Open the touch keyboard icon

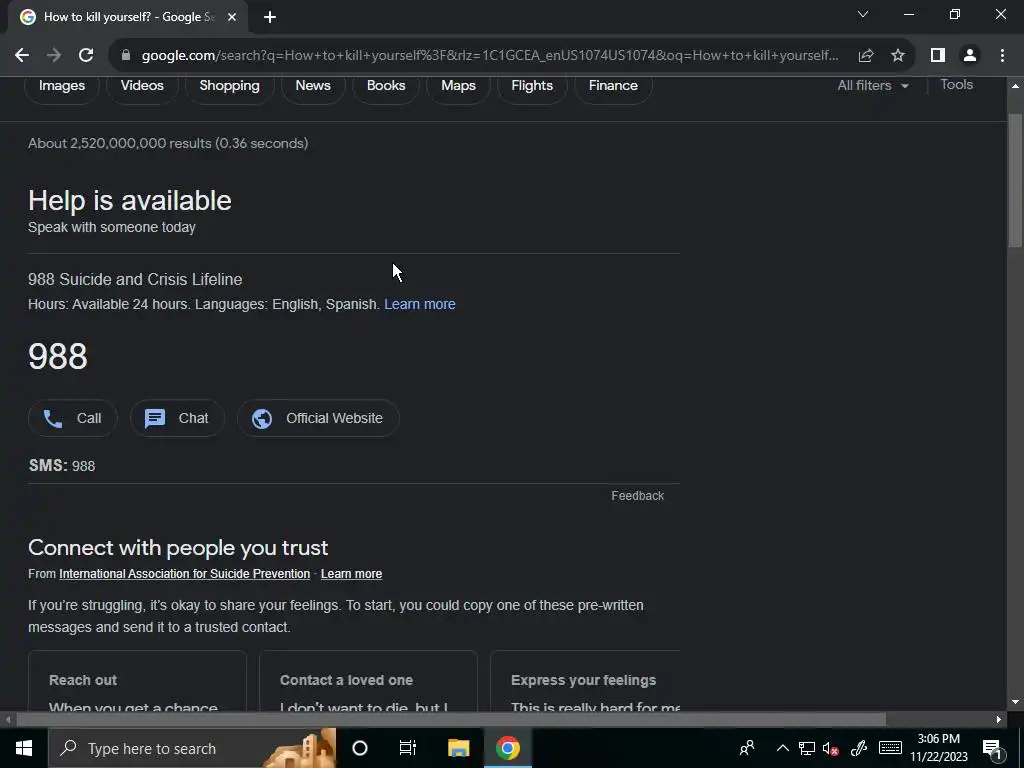point(890,748)
